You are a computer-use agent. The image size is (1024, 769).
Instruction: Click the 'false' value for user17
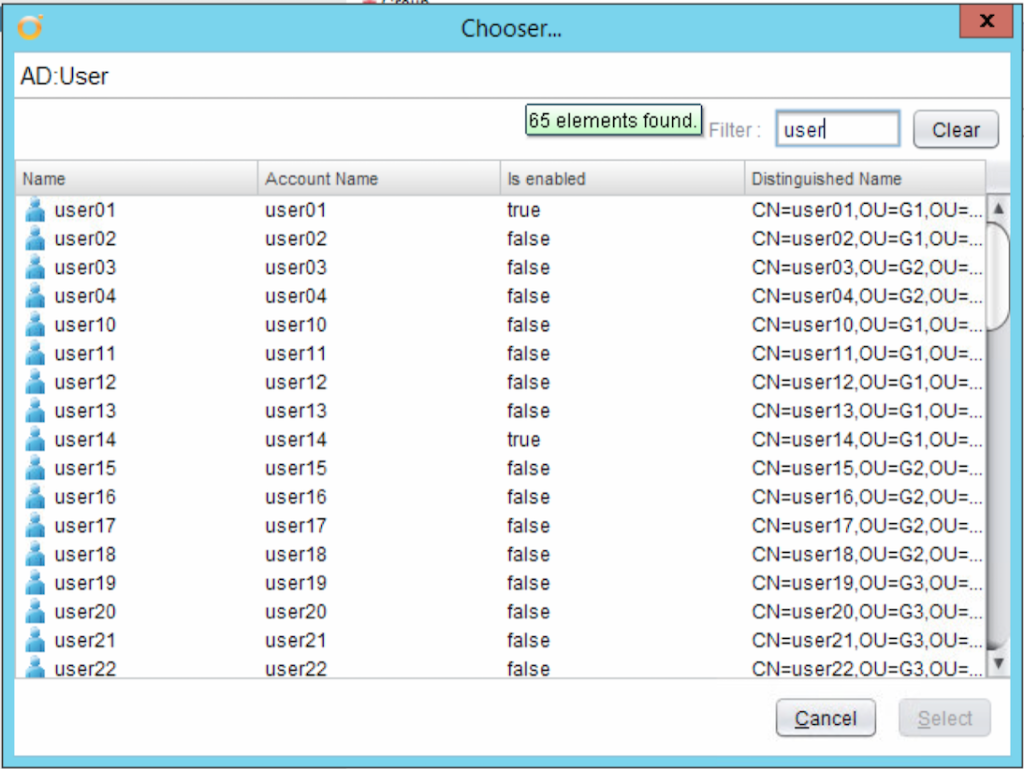528,526
